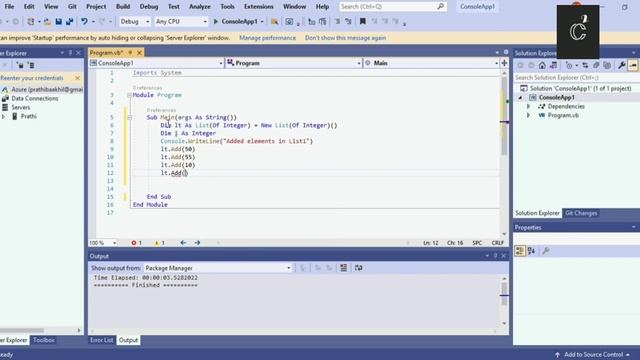This screenshot has width=640, height=360.
Task: Open the Any CPU platform dropdown
Action: pos(181,21)
